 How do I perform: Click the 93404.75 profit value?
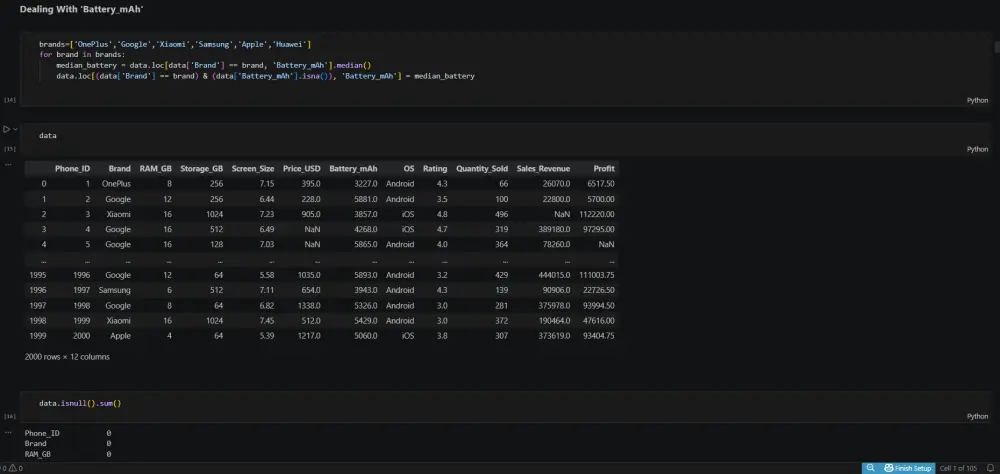(599, 336)
